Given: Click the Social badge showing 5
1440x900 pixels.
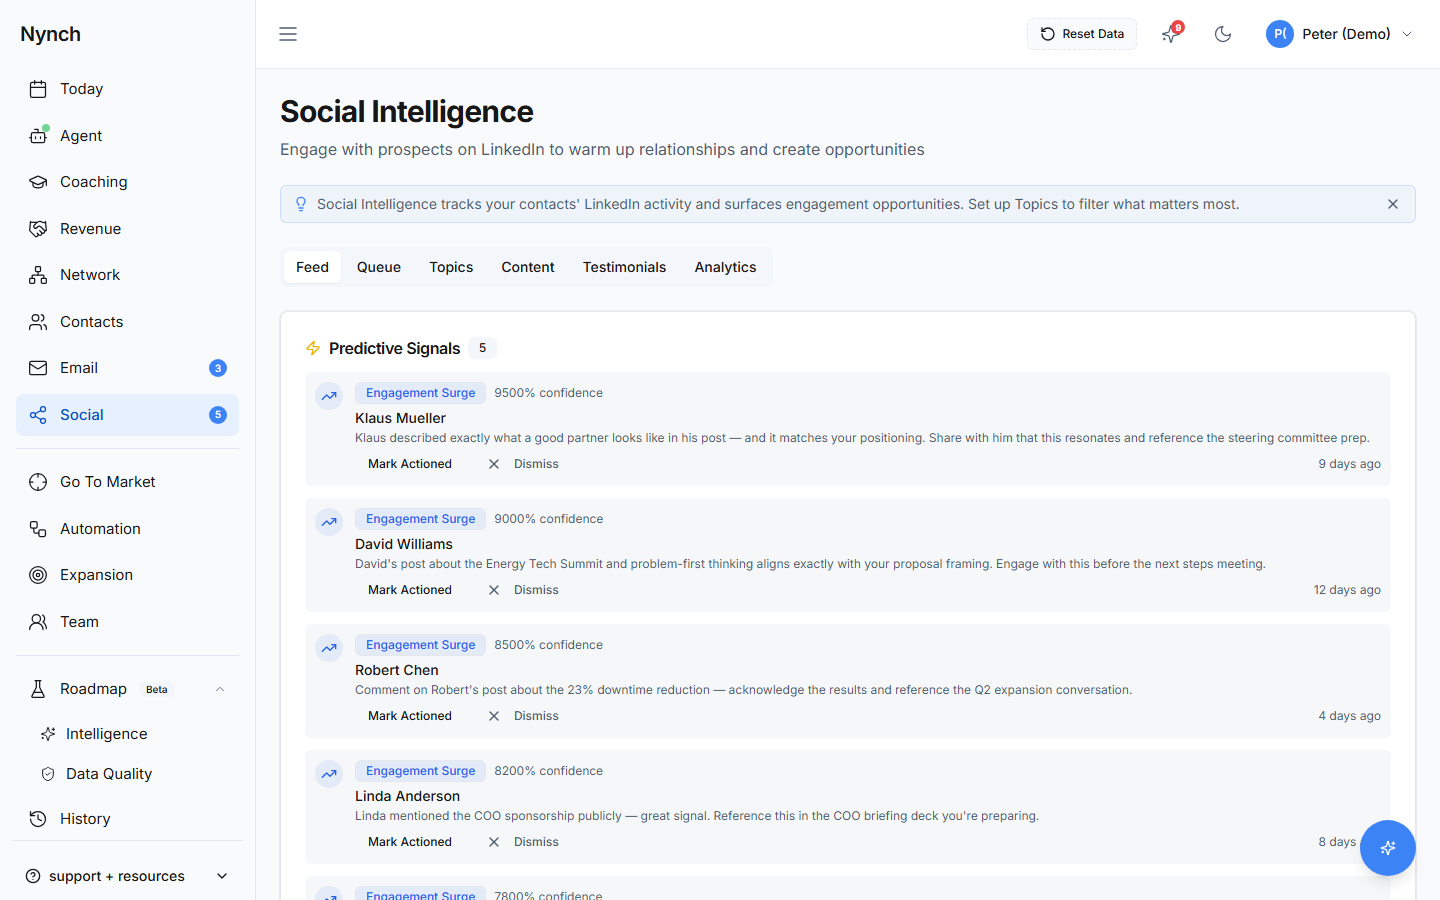Looking at the screenshot, I should coord(218,415).
